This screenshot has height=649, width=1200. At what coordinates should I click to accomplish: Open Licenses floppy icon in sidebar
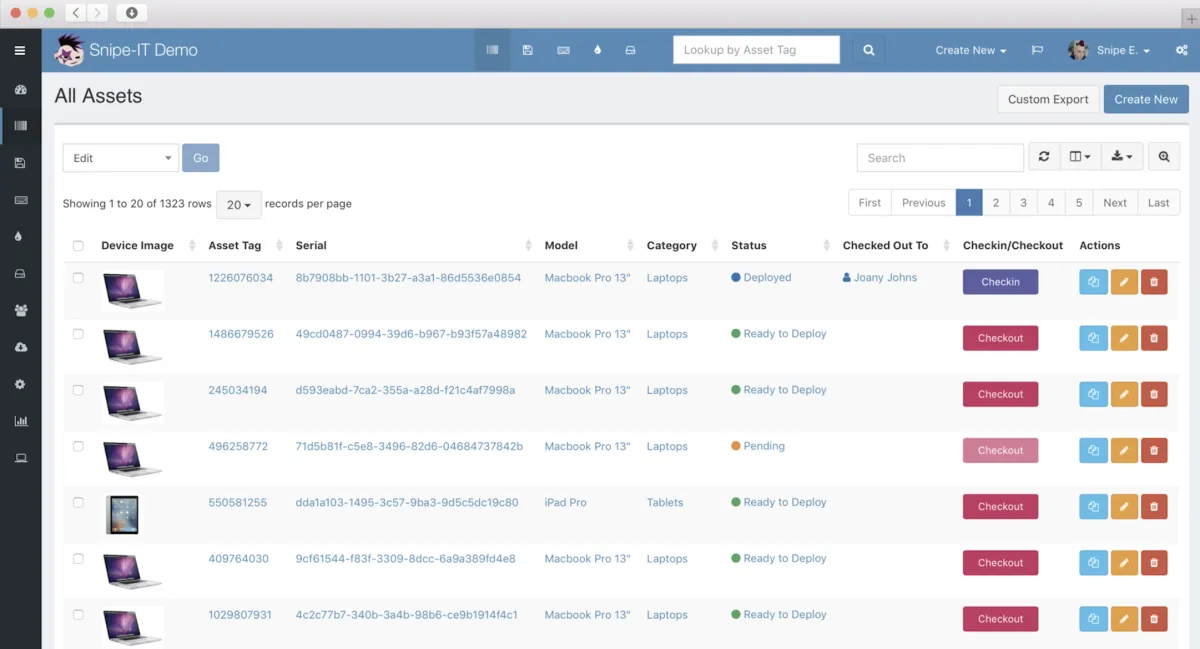20,163
